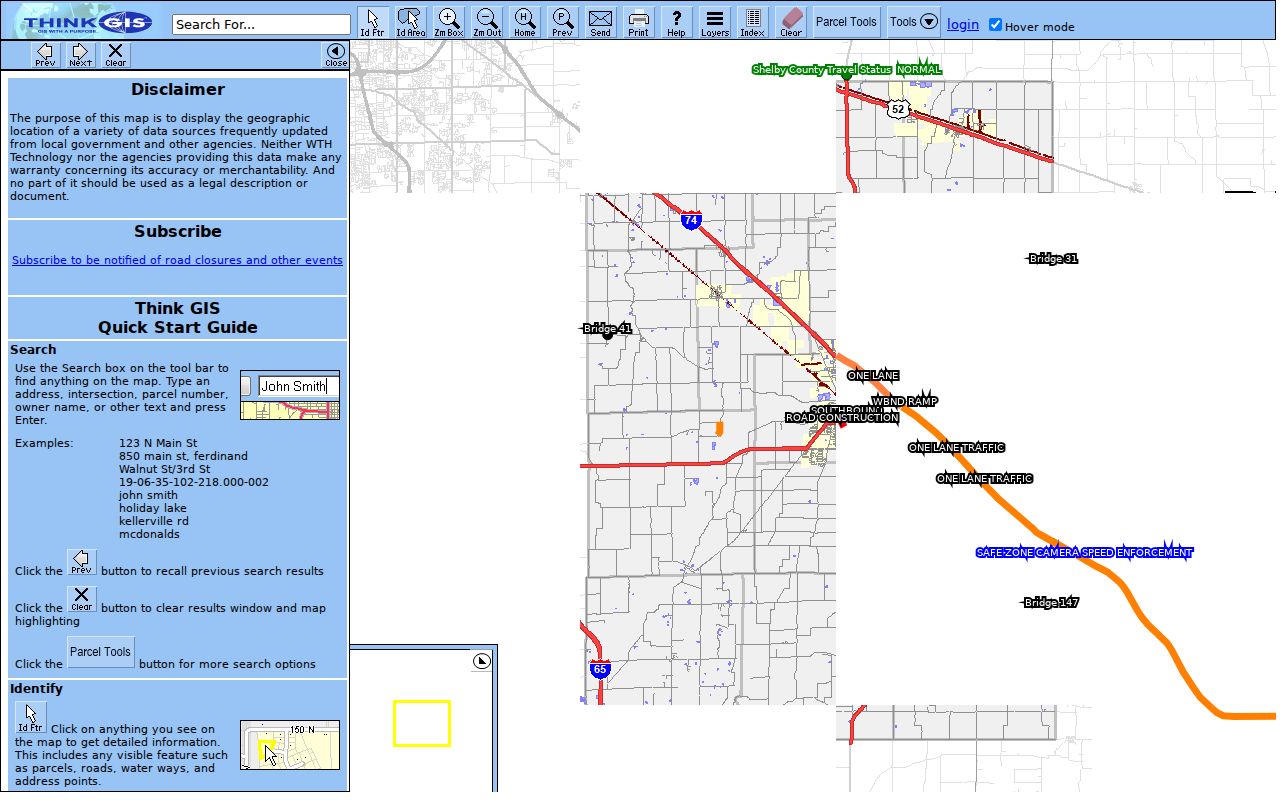
Task: Click the Bridge 31 map label
Action: tap(1053, 259)
